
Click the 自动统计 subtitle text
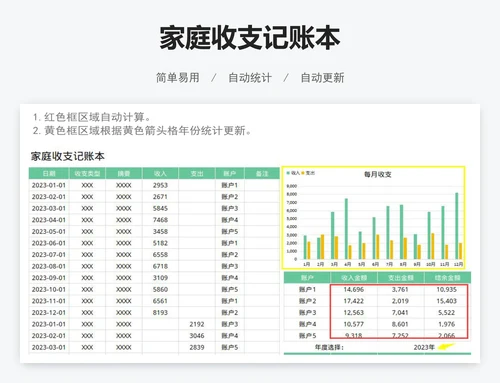click(x=250, y=78)
